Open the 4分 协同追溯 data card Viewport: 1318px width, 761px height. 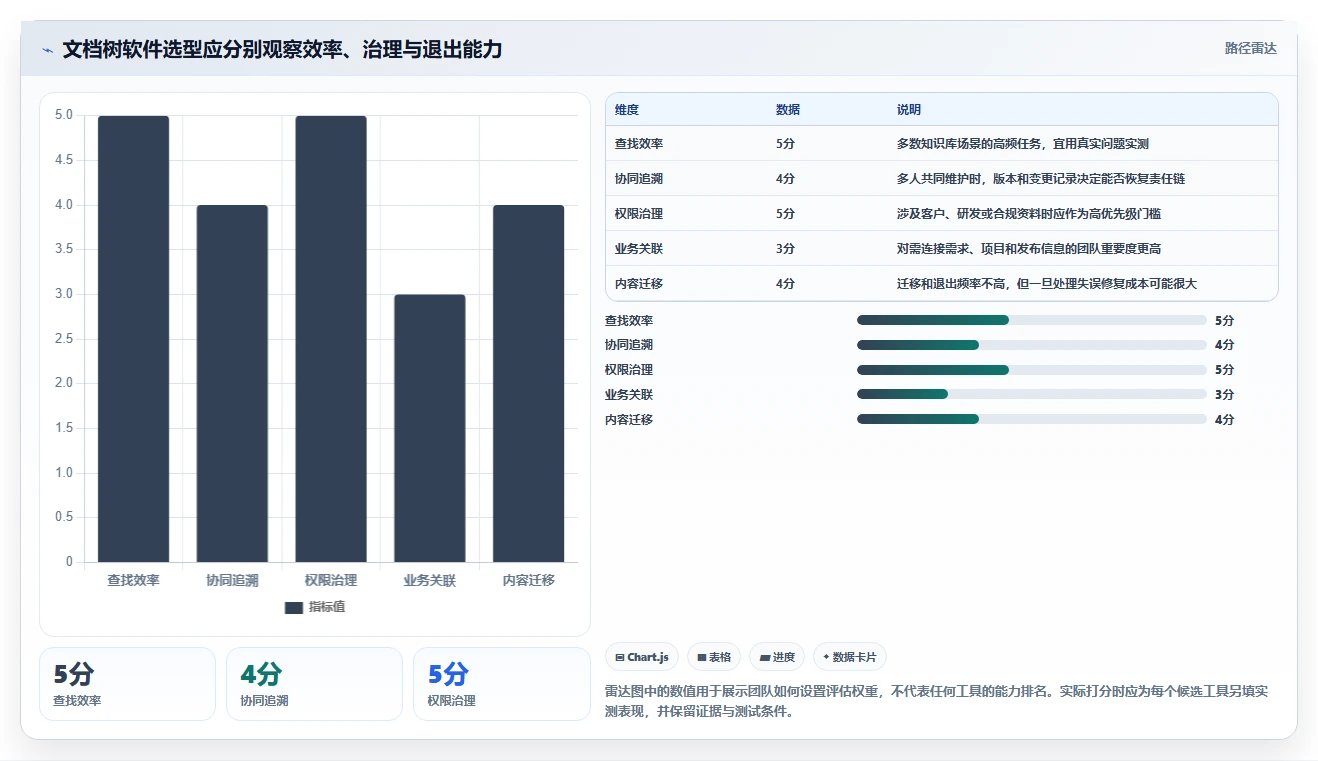(314, 684)
